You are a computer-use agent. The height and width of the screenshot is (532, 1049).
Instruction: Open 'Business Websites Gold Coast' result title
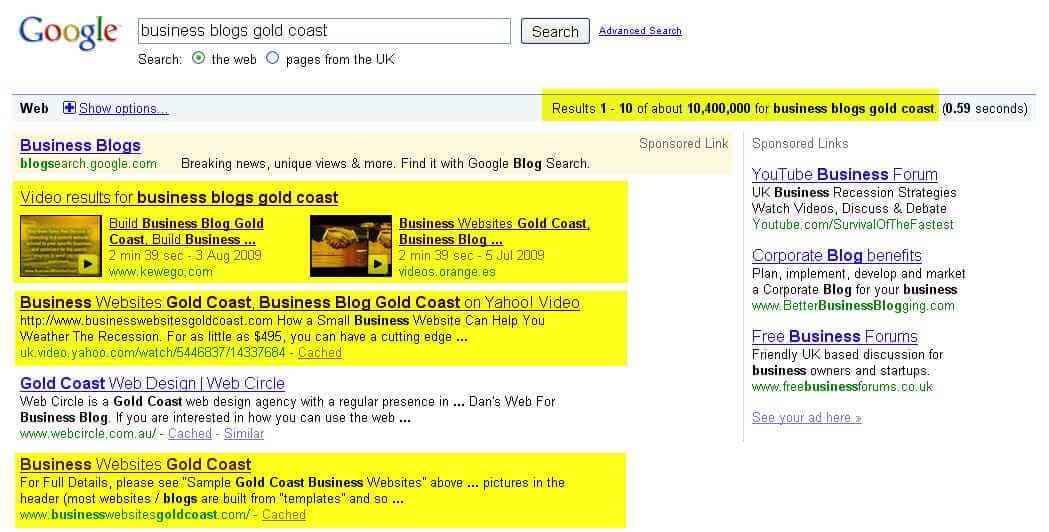[x=136, y=464]
